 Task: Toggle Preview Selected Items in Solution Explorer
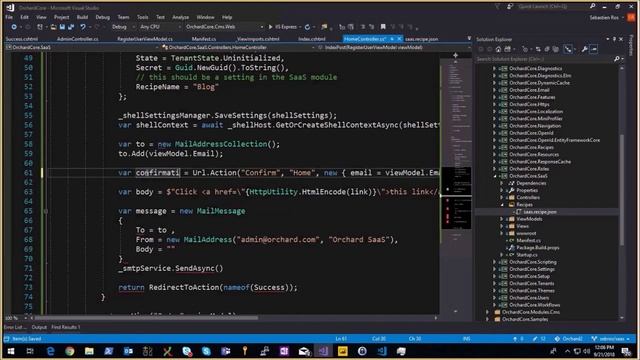point(593,49)
